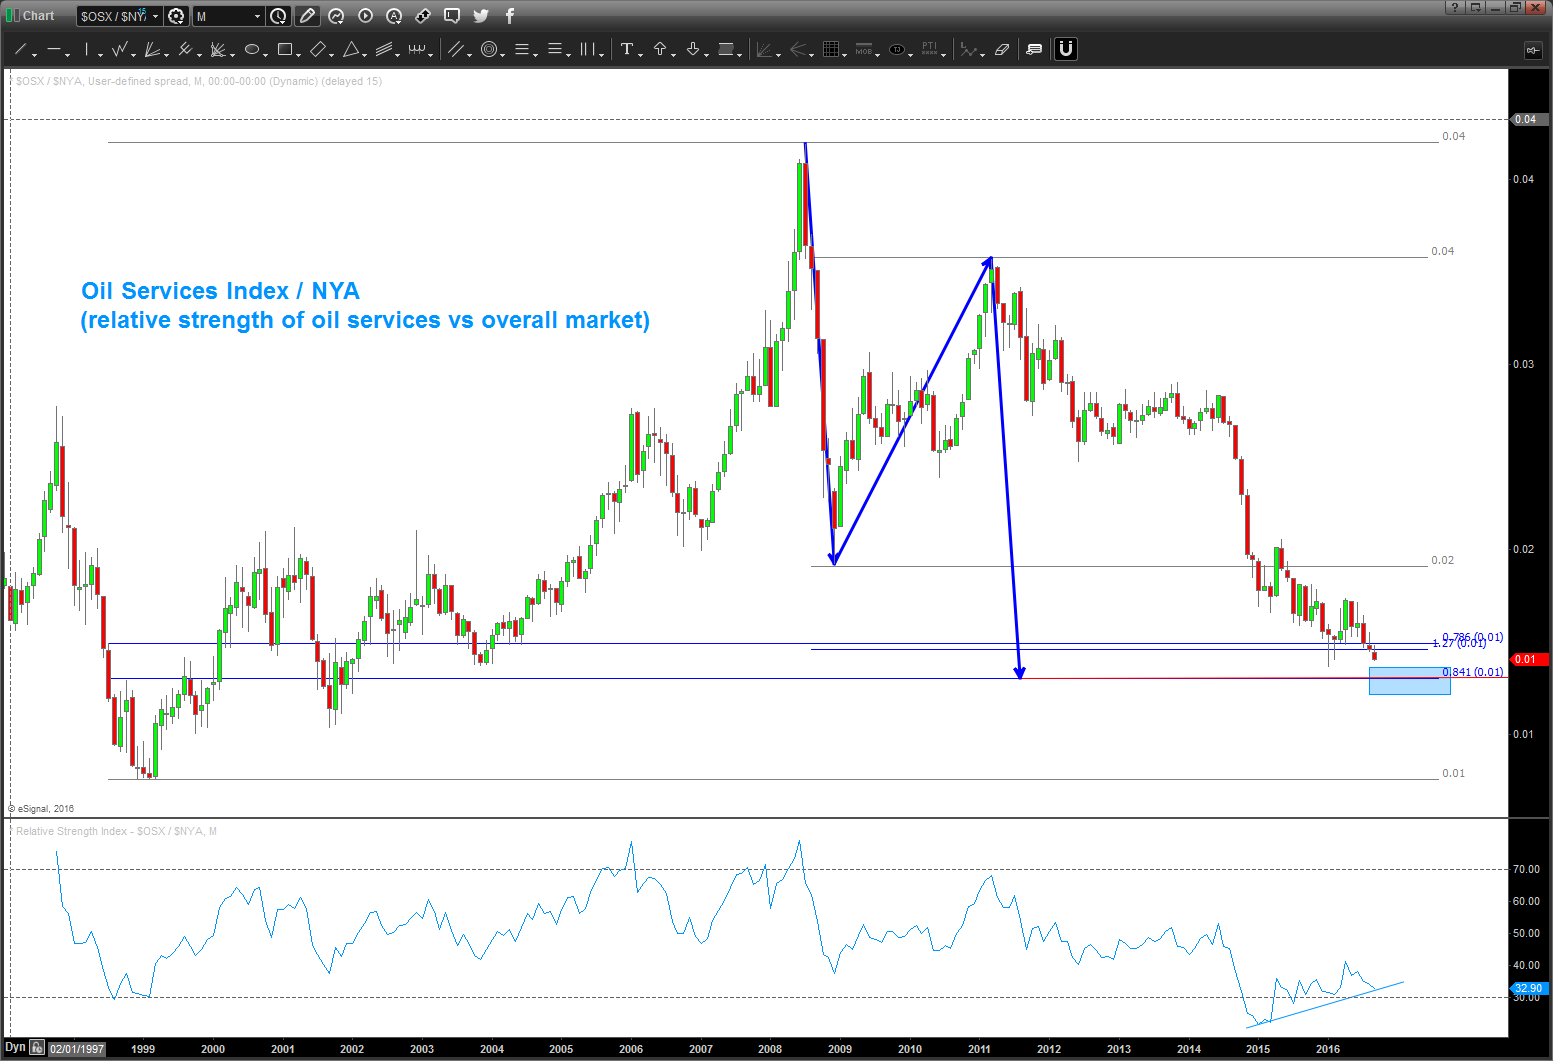Image resolution: width=1553 pixels, height=1061 pixels.
Task: Open the chart settings gear dropdown
Action: (177, 16)
